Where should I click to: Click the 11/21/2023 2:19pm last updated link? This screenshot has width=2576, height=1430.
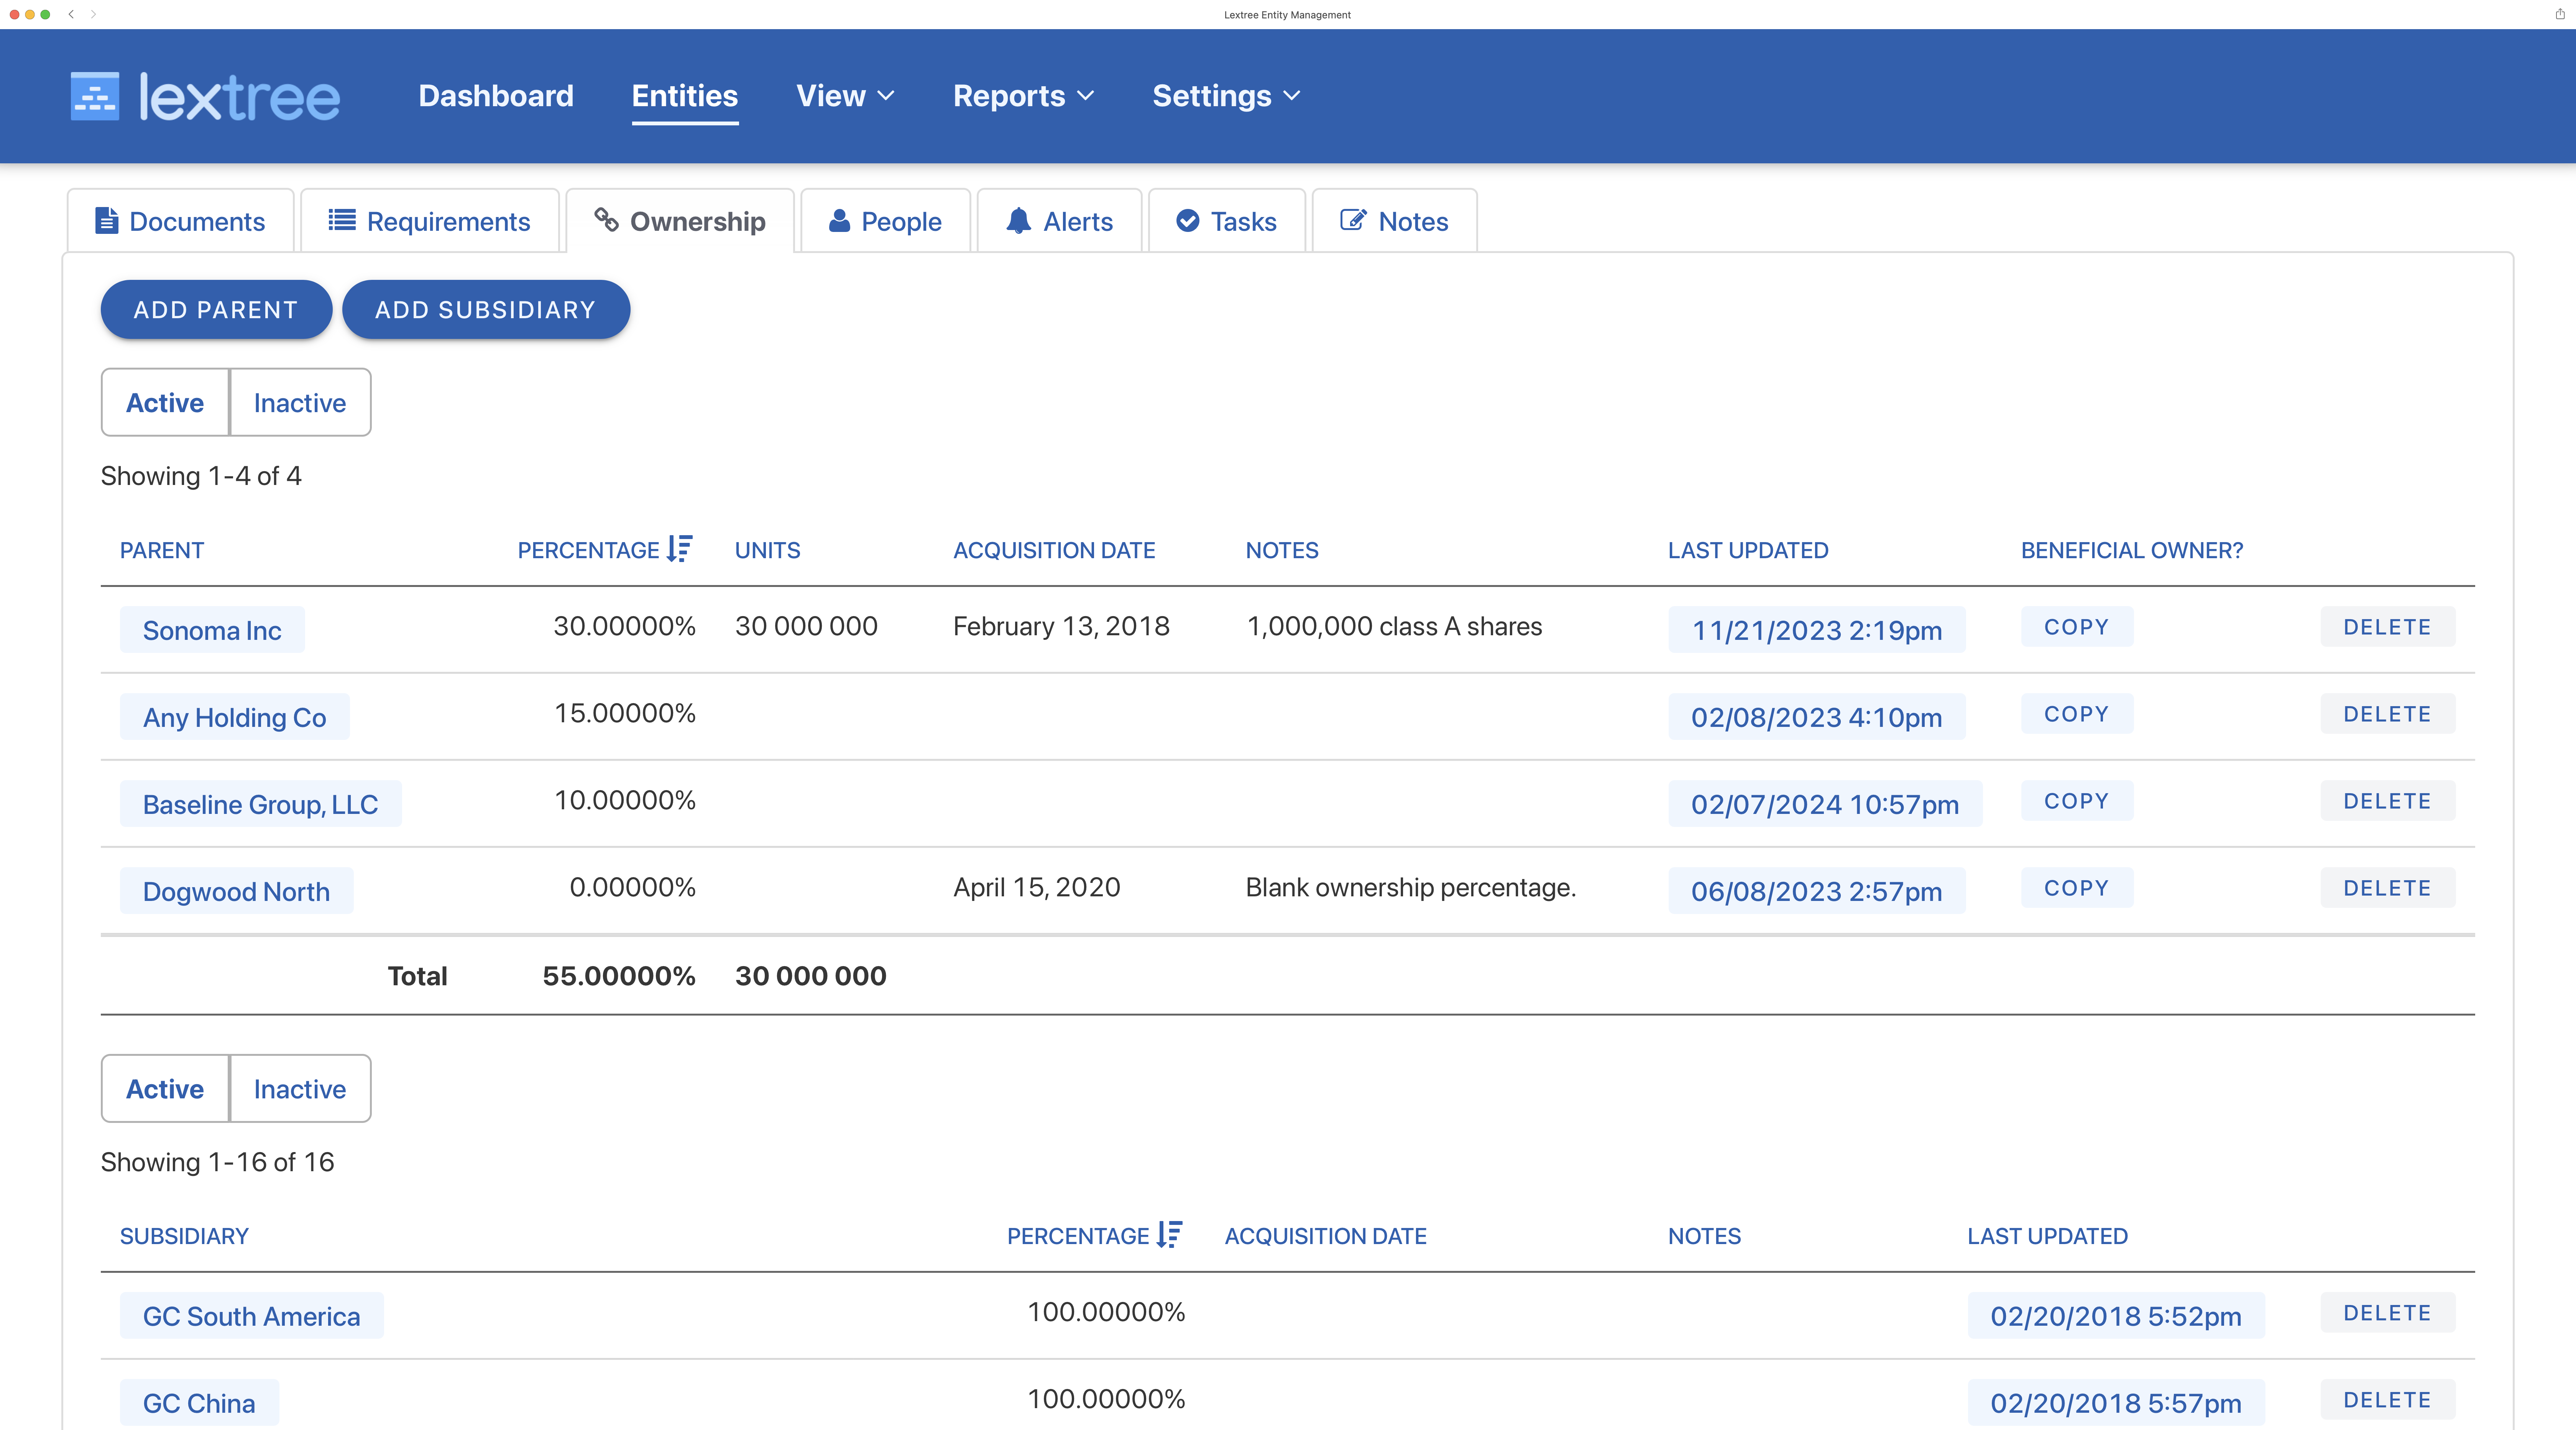pos(1817,630)
